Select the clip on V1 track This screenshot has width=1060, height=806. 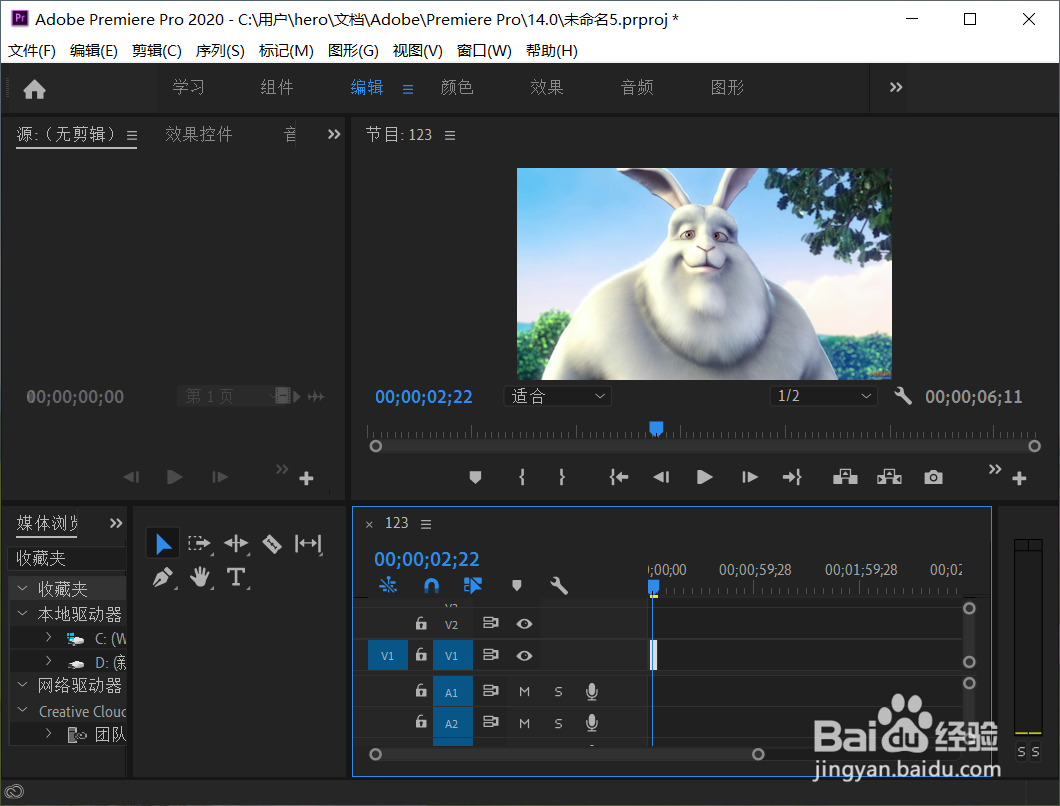654,655
